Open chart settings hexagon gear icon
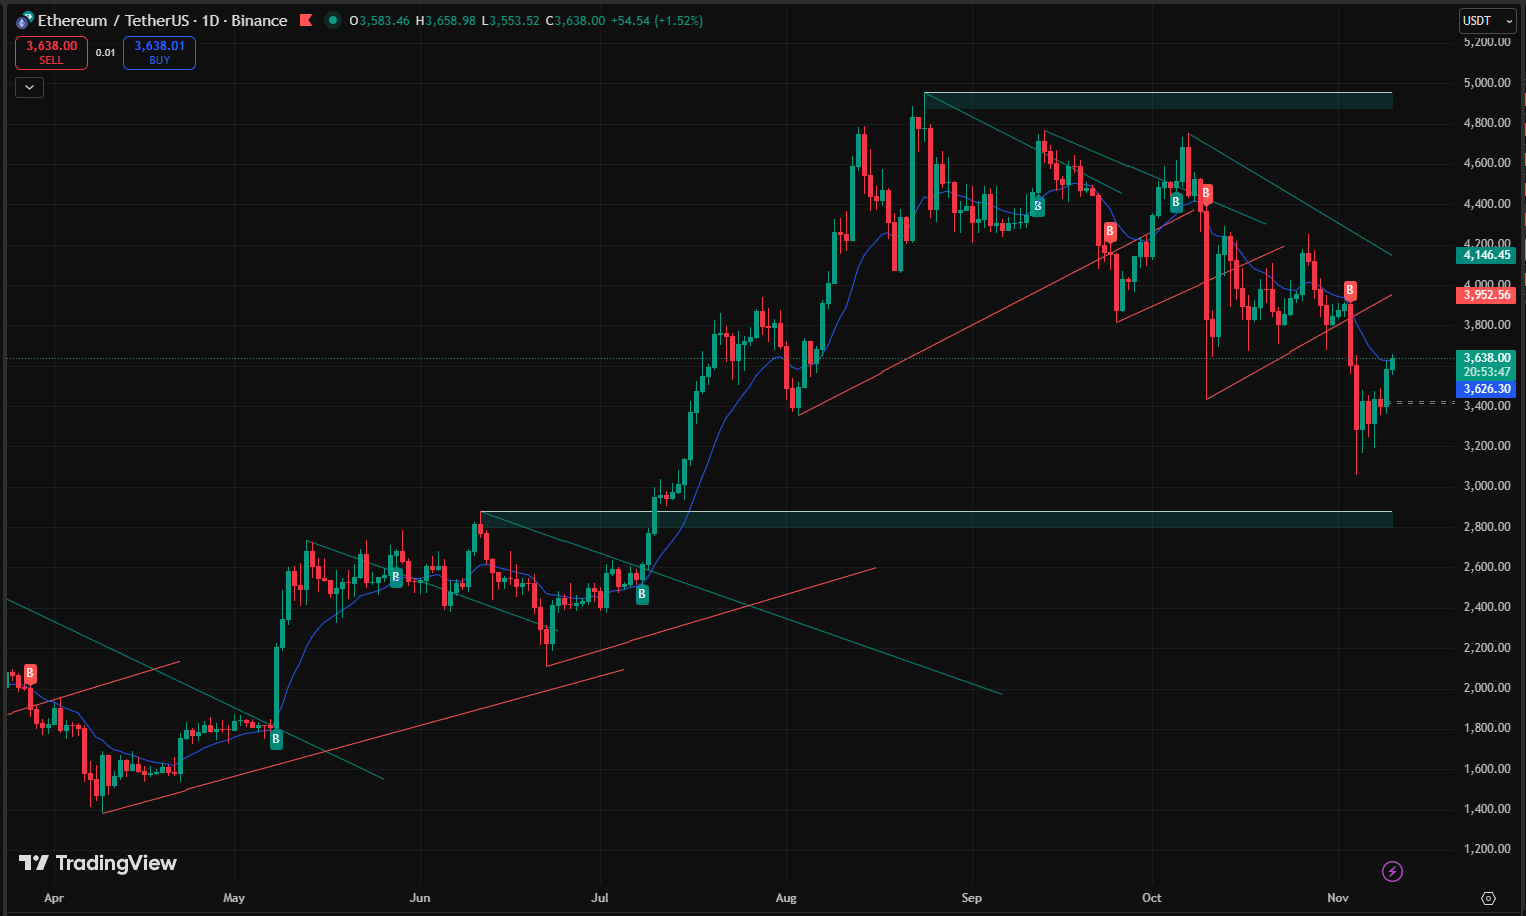 pyautogui.click(x=1488, y=898)
